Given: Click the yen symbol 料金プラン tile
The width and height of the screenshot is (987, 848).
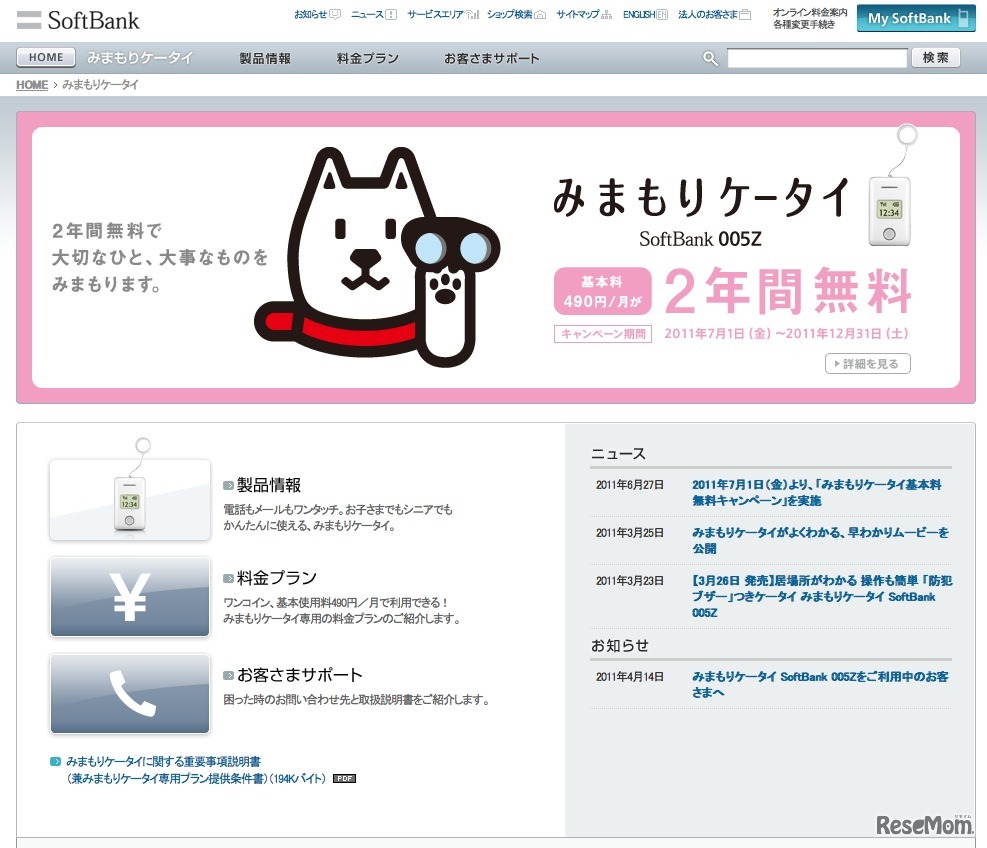Looking at the screenshot, I should pos(130,597).
